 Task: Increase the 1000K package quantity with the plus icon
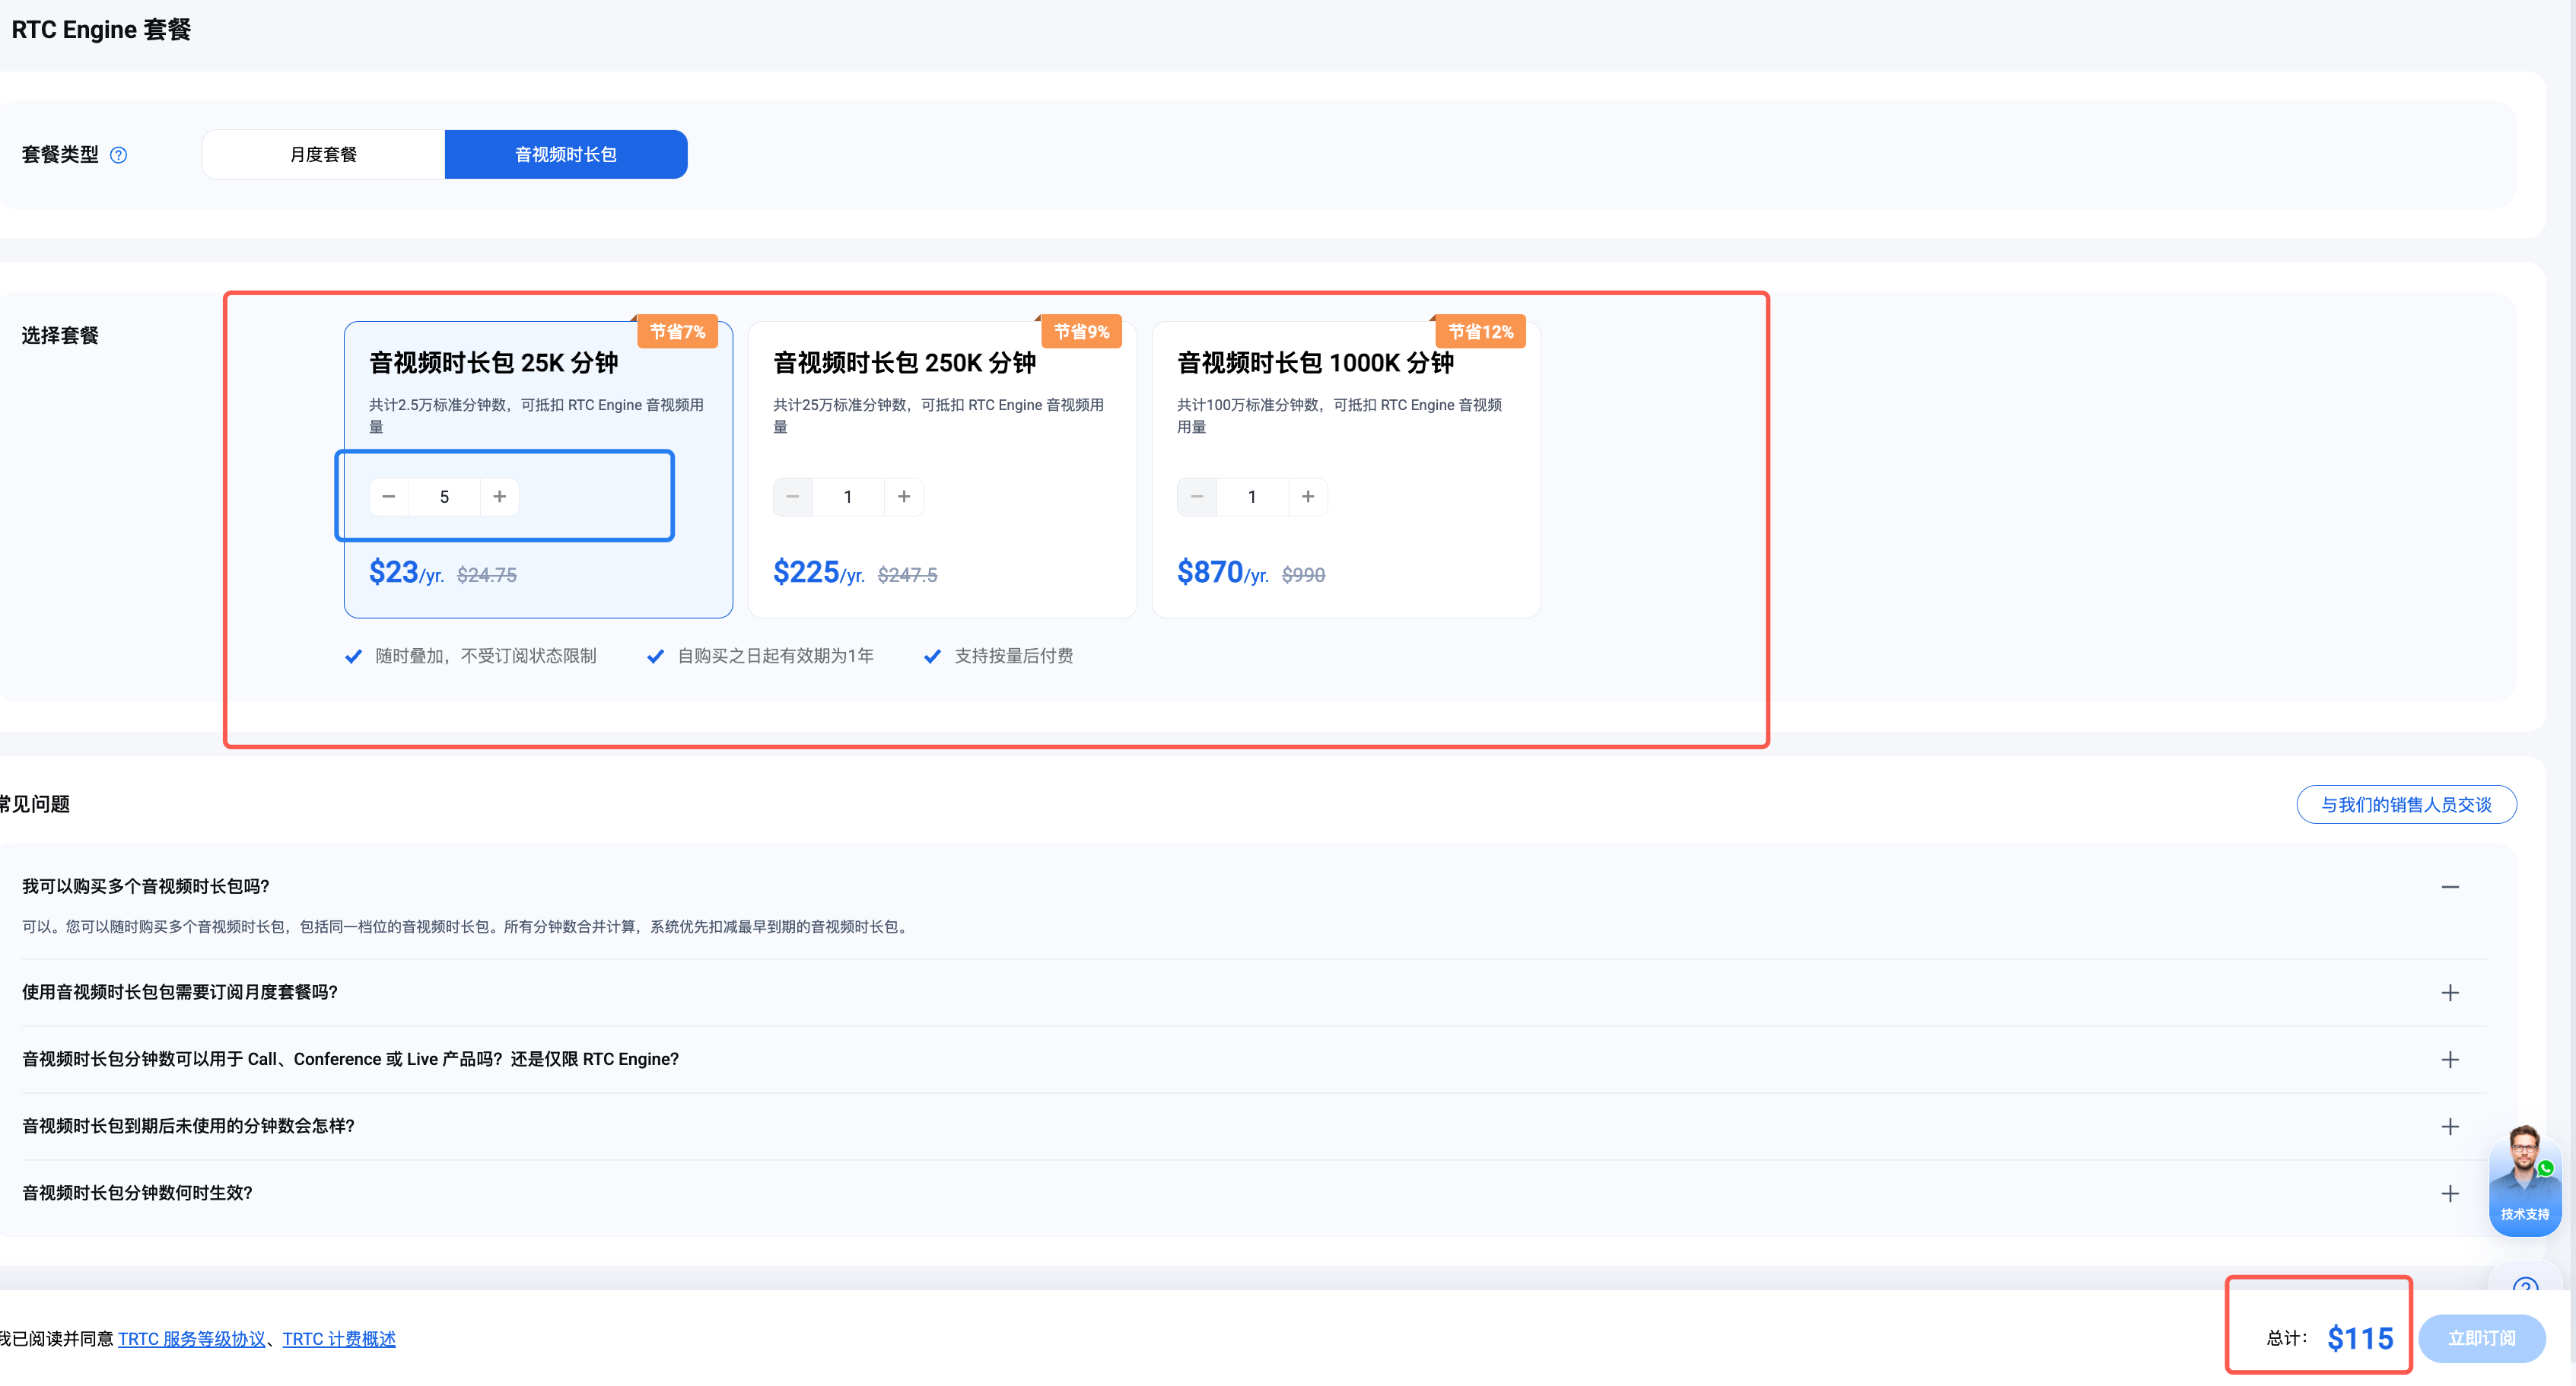(x=1308, y=497)
